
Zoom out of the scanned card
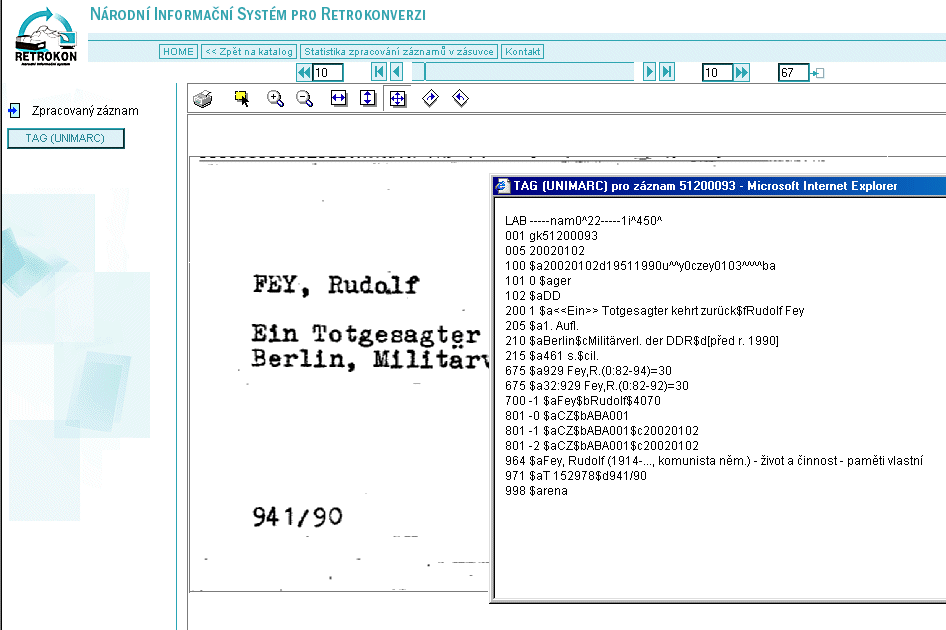(x=305, y=98)
